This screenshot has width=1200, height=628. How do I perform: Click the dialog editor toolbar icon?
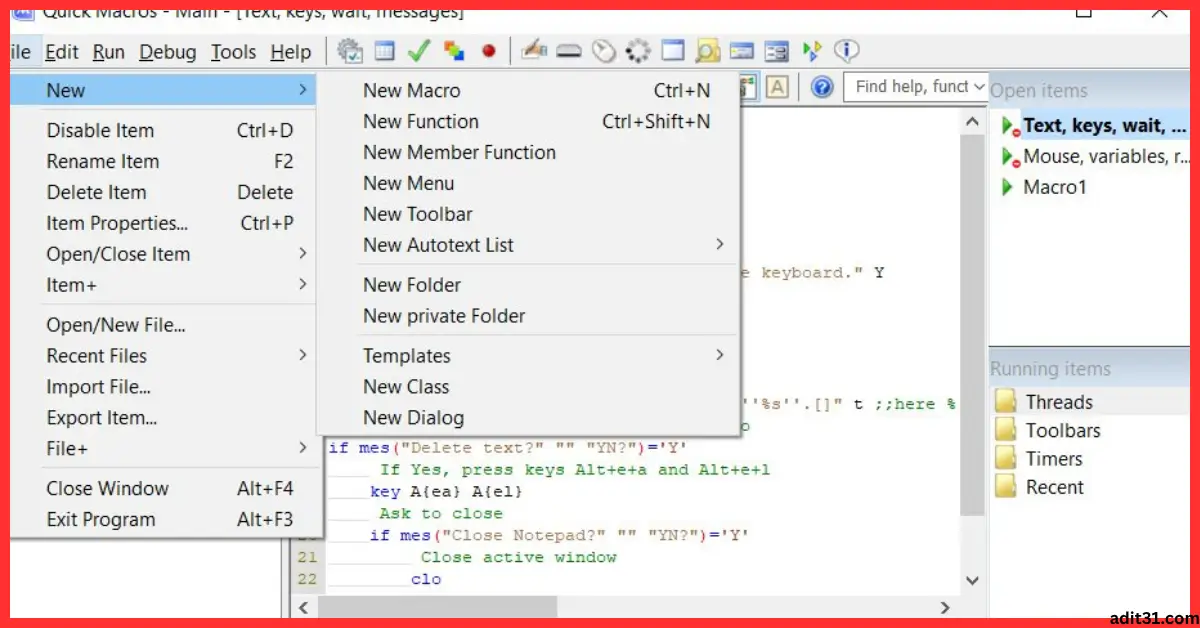(x=777, y=51)
